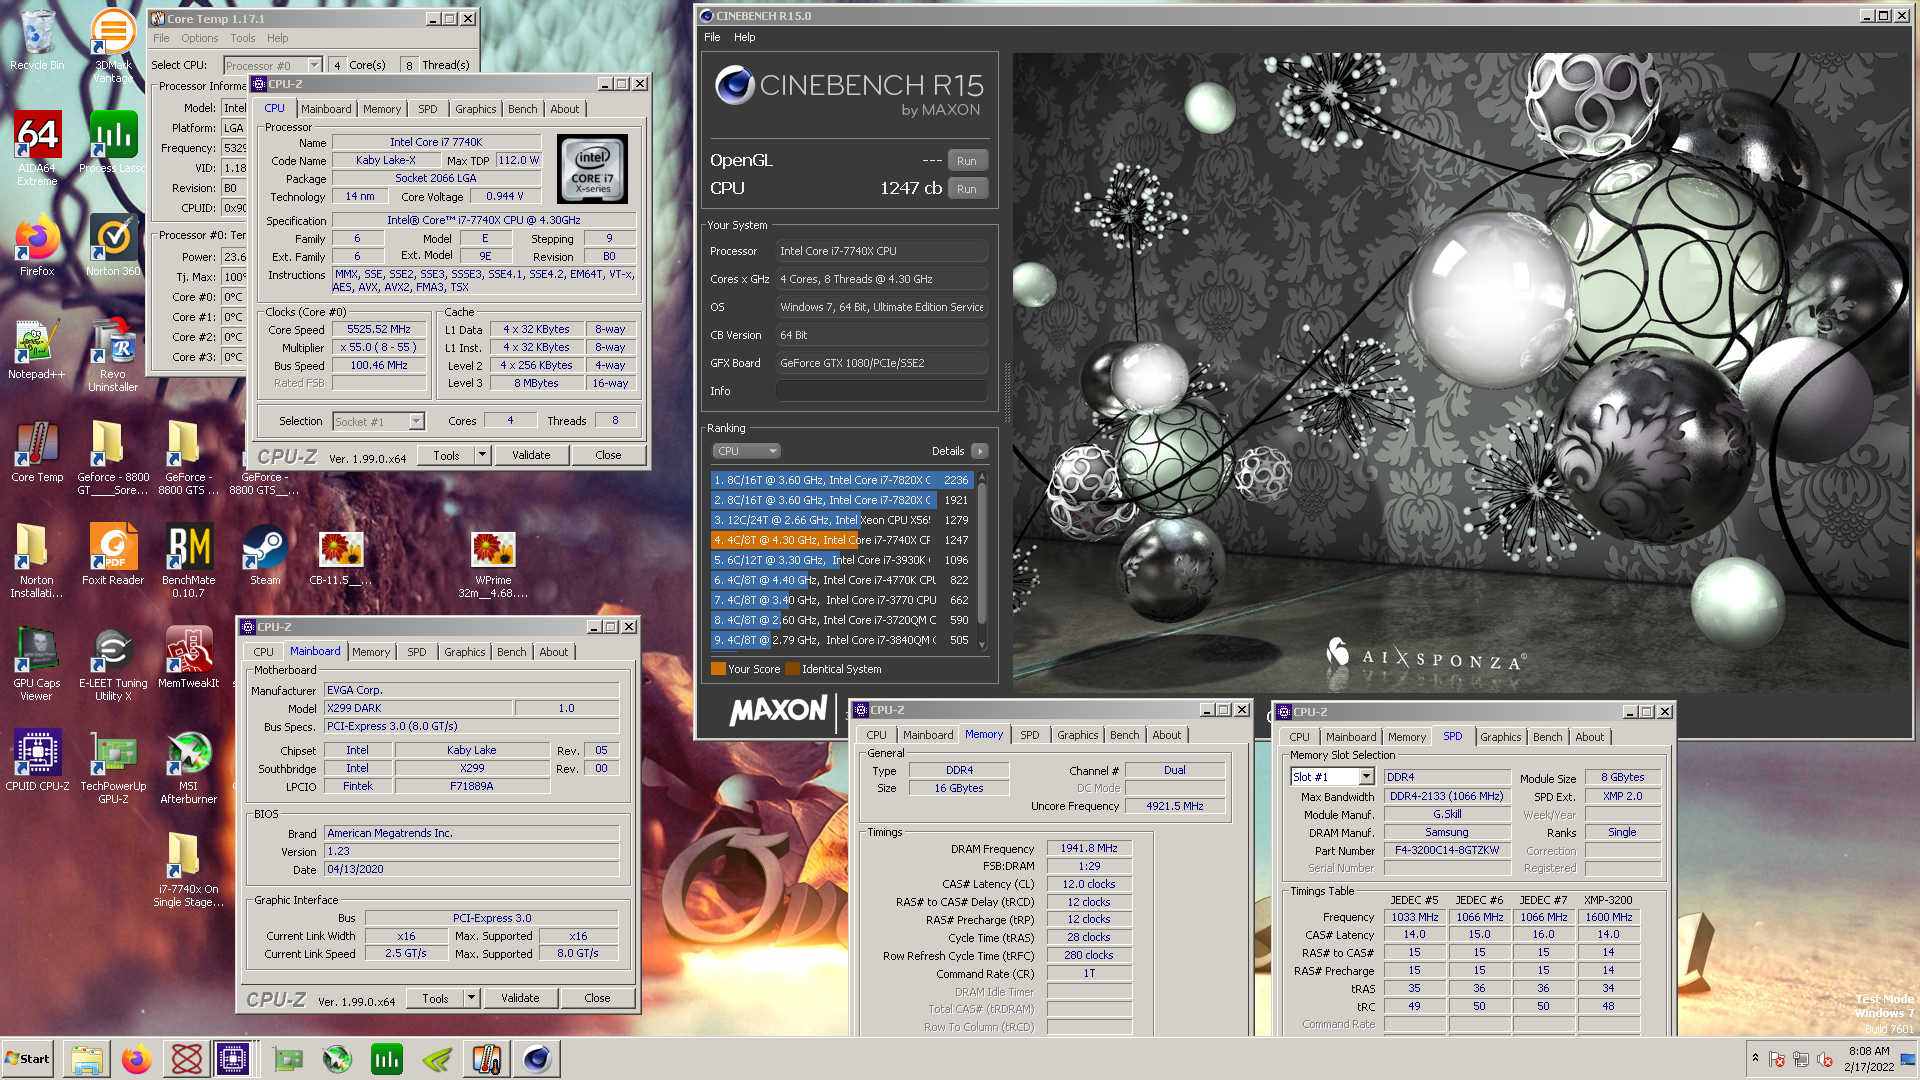This screenshot has height=1080, width=1920.
Task: Open the i7-7740x On Single Stage folder
Action: click(188, 868)
